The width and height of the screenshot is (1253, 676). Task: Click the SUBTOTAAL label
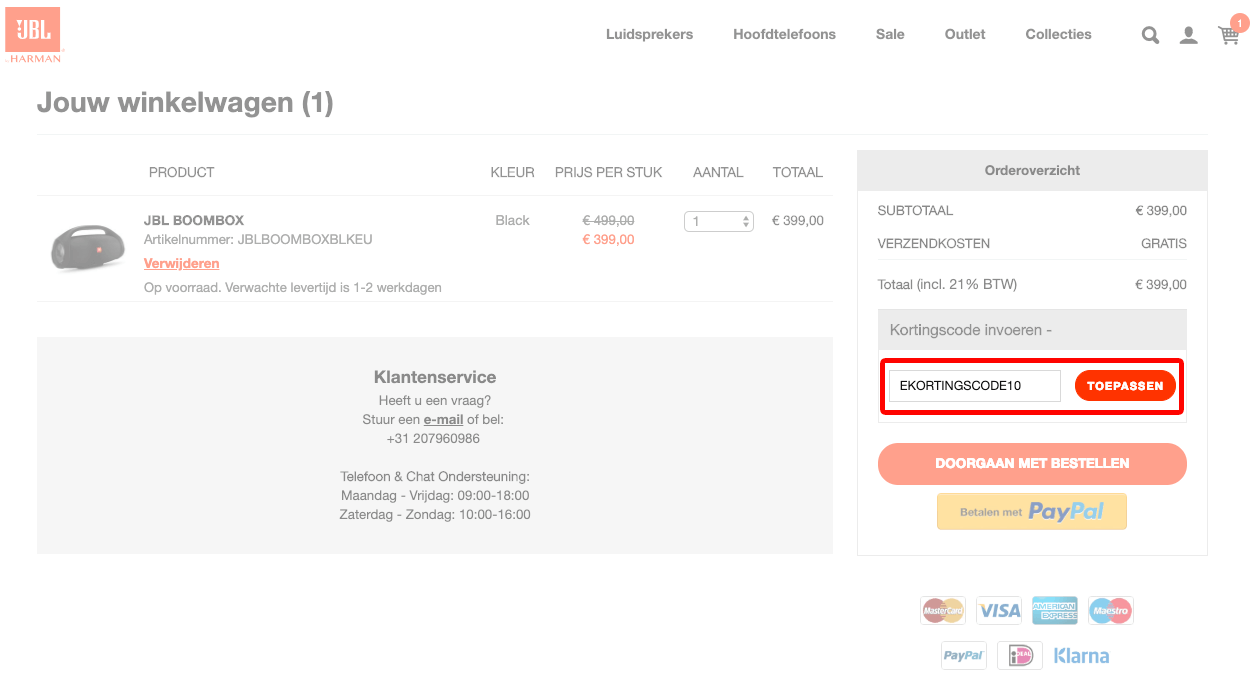click(x=915, y=211)
